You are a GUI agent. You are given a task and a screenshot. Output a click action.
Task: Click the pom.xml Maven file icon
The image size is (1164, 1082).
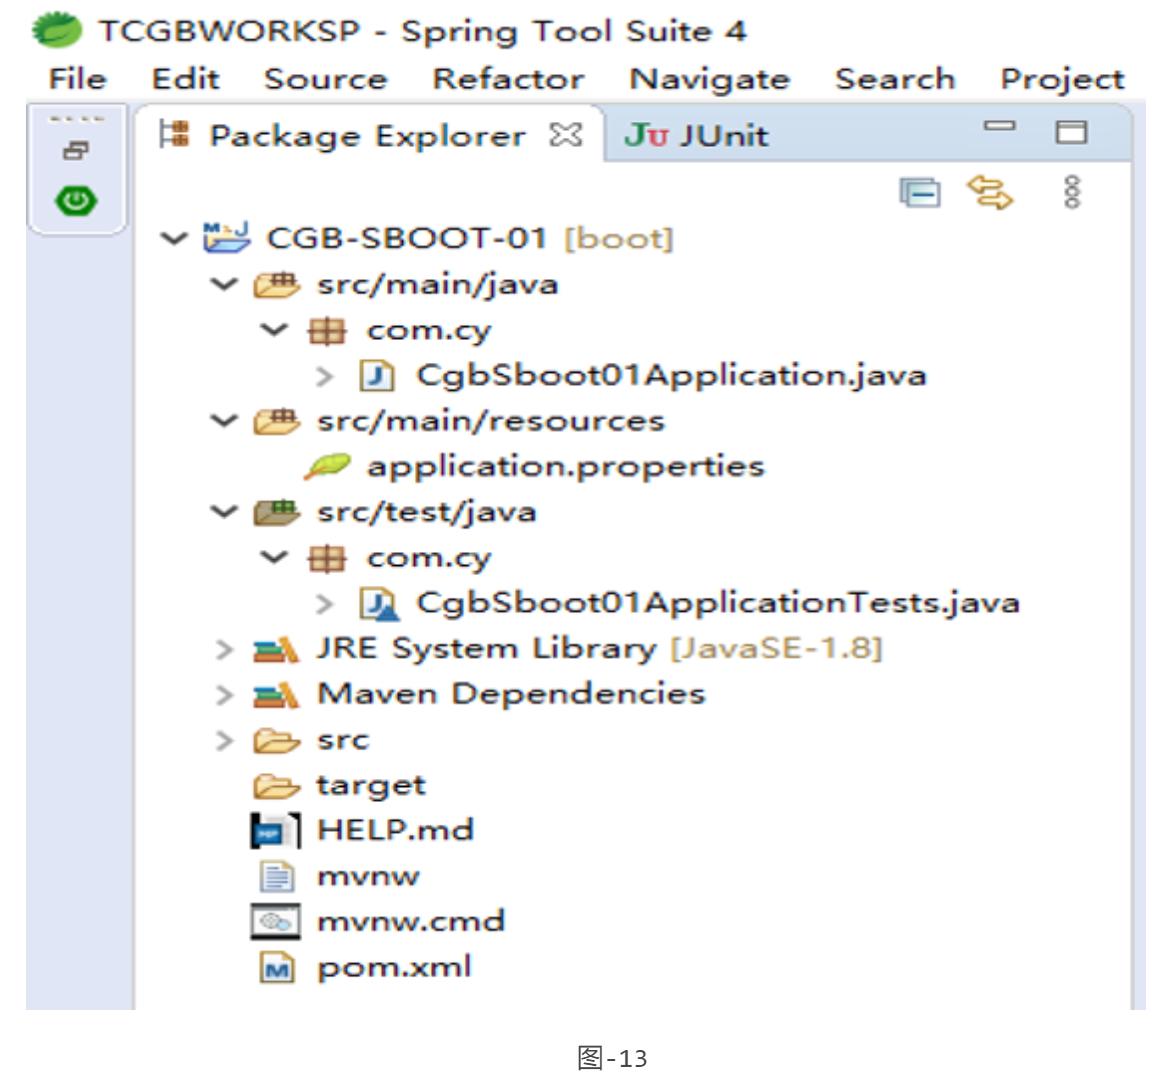point(277,968)
